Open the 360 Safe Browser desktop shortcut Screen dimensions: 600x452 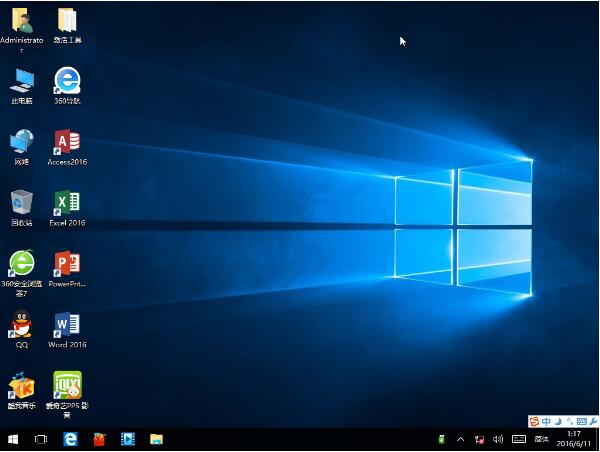coord(21,264)
